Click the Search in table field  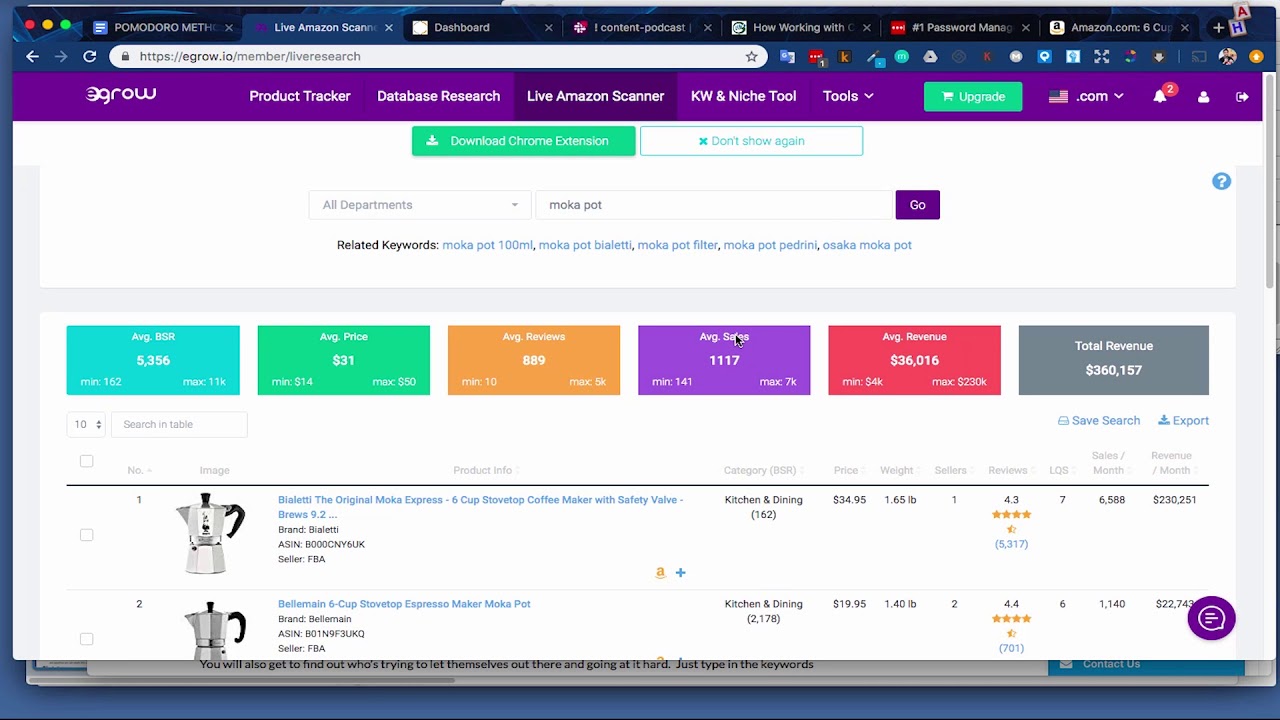[179, 424]
